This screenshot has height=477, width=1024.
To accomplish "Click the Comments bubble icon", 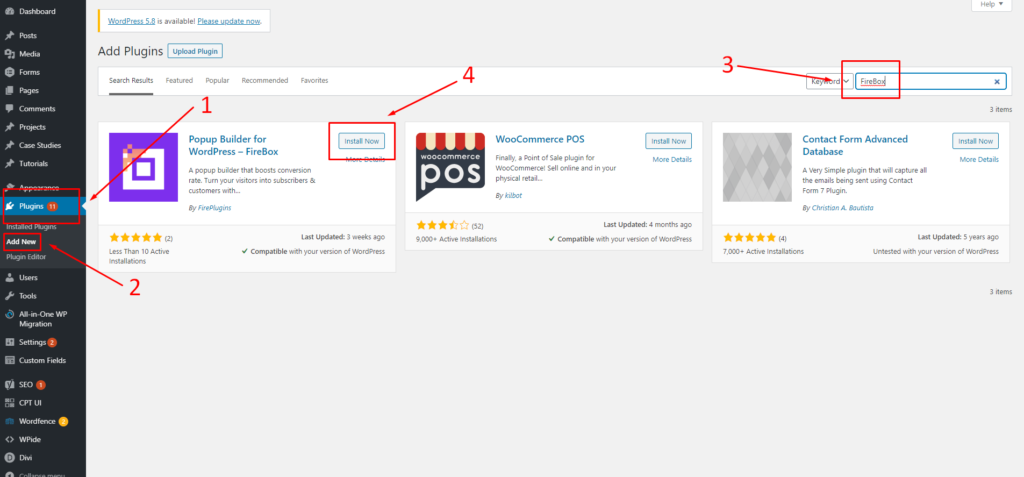I will tap(9, 108).
